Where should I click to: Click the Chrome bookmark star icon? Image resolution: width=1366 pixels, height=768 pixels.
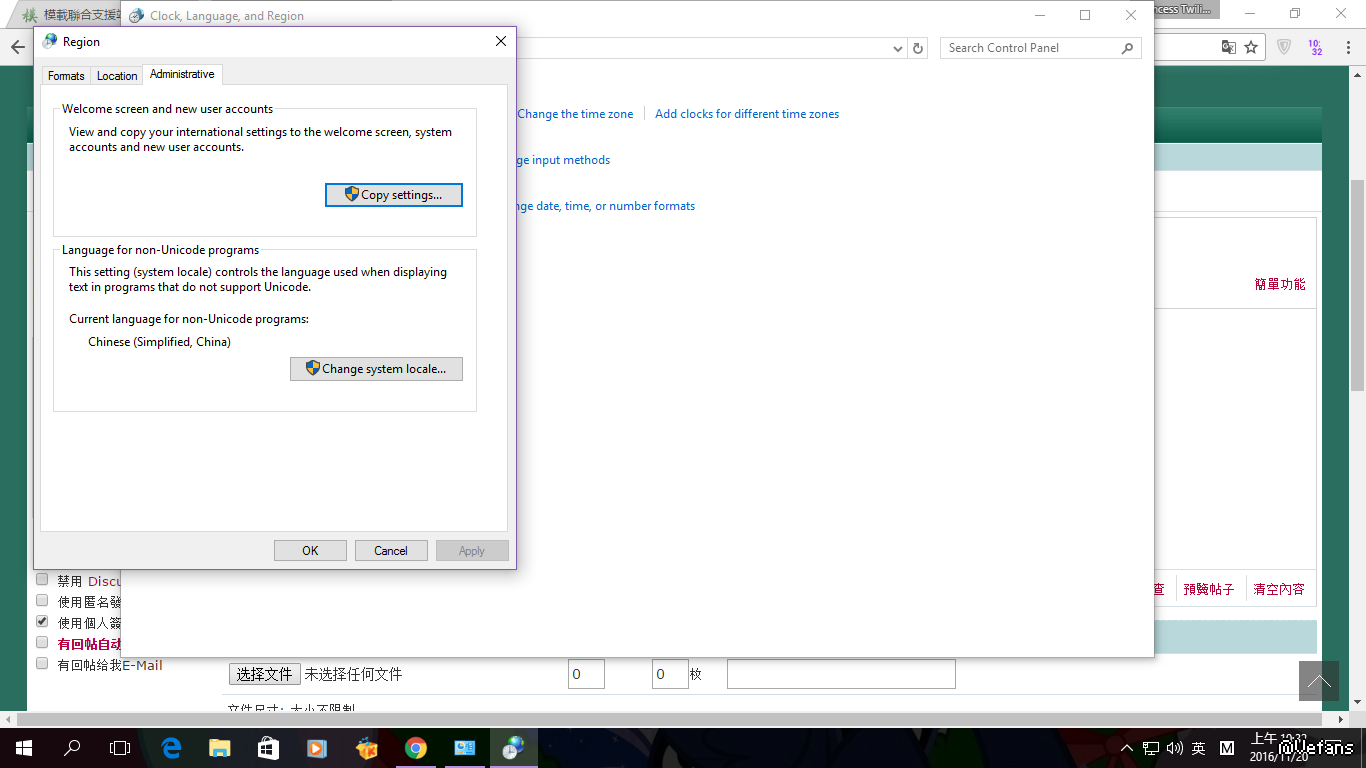coord(1250,47)
